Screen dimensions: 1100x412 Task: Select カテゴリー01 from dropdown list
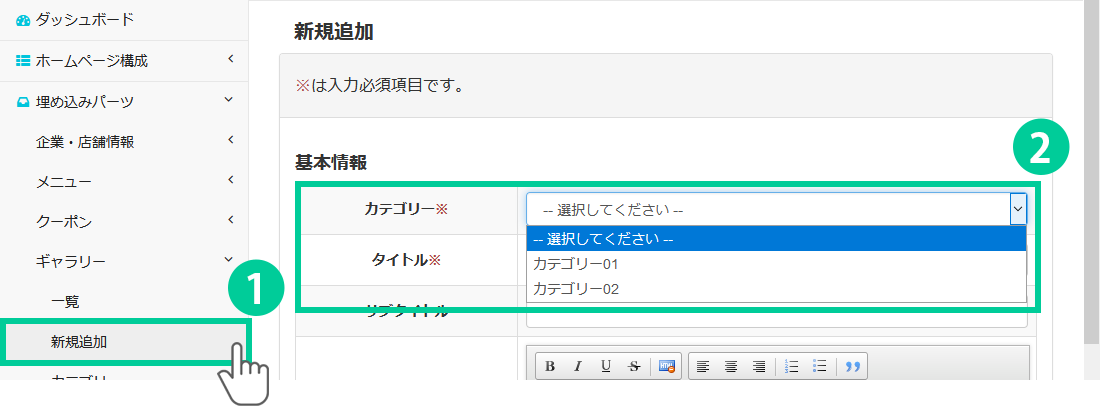576,265
